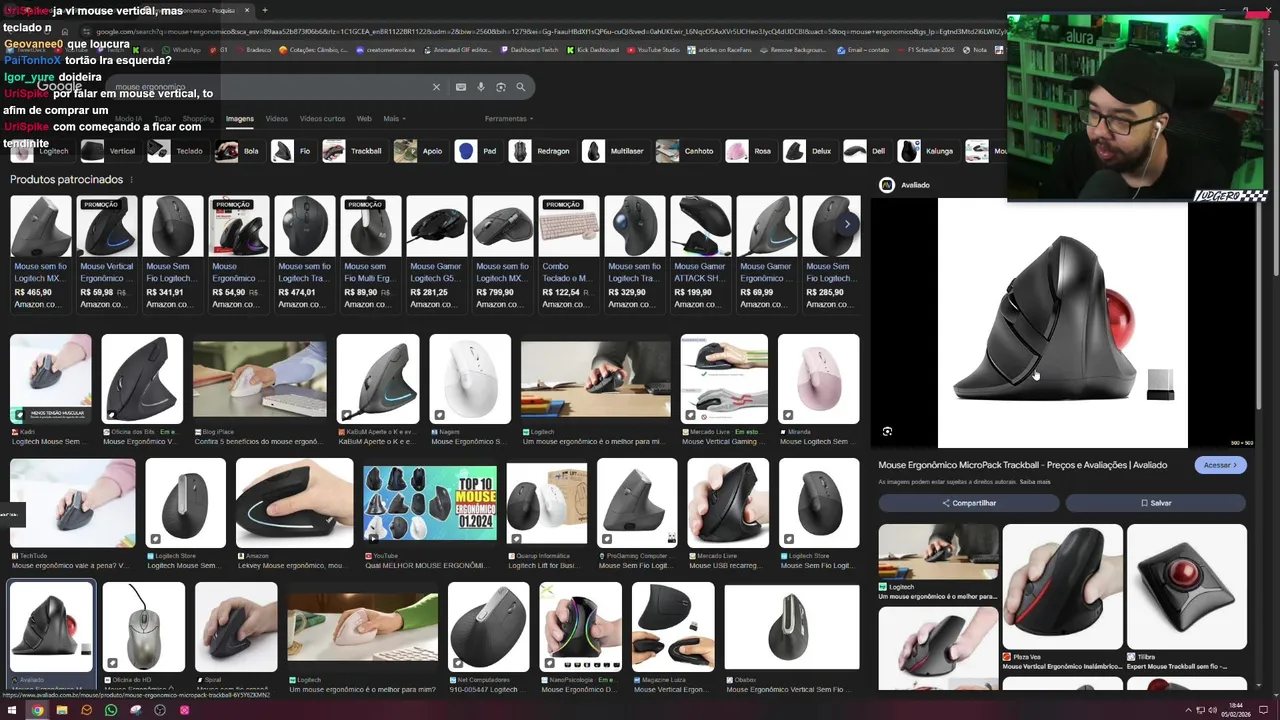The width and height of the screenshot is (1280, 720).
Task: Open WhatsApp from the Windows taskbar
Action: pyautogui.click(x=111, y=710)
